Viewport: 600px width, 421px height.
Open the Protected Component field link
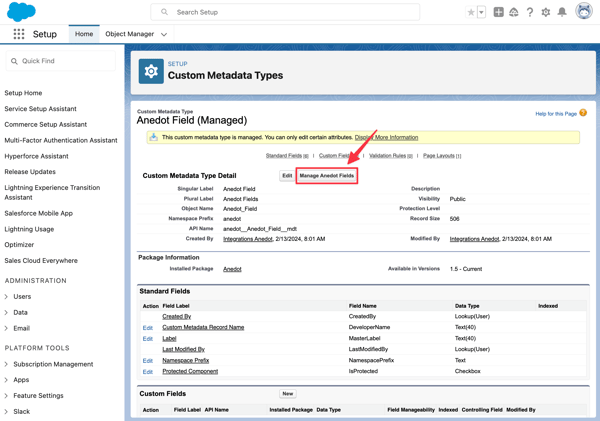pyautogui.click(x=190, y=371)
